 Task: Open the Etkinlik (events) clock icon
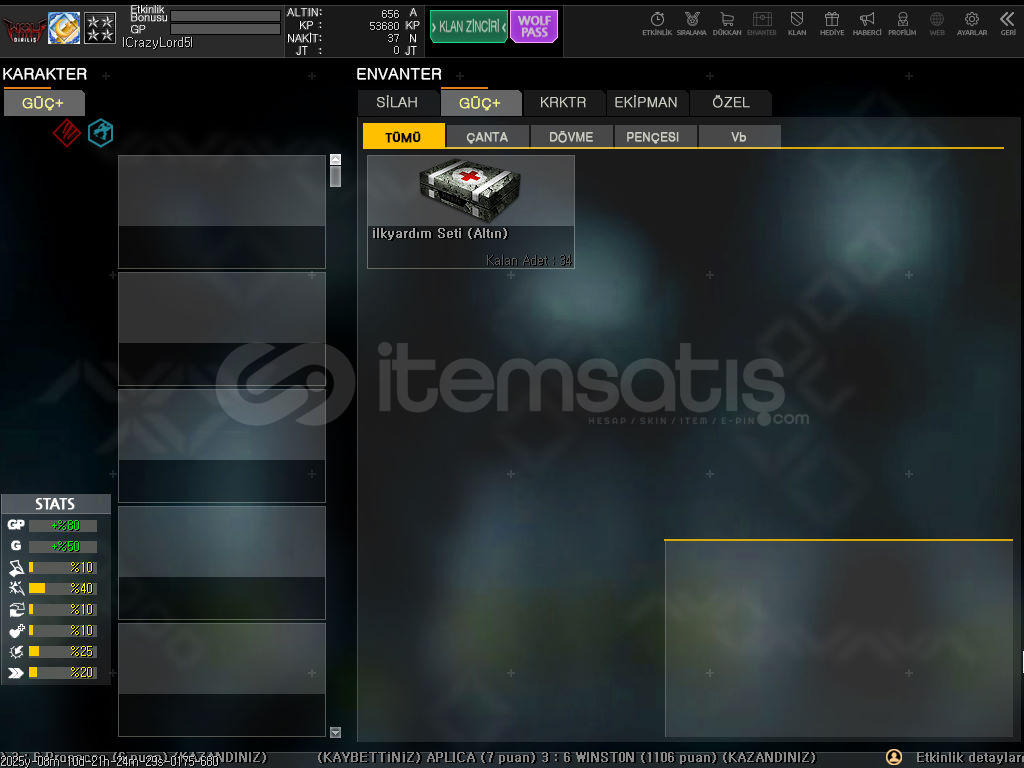point(657,22)
